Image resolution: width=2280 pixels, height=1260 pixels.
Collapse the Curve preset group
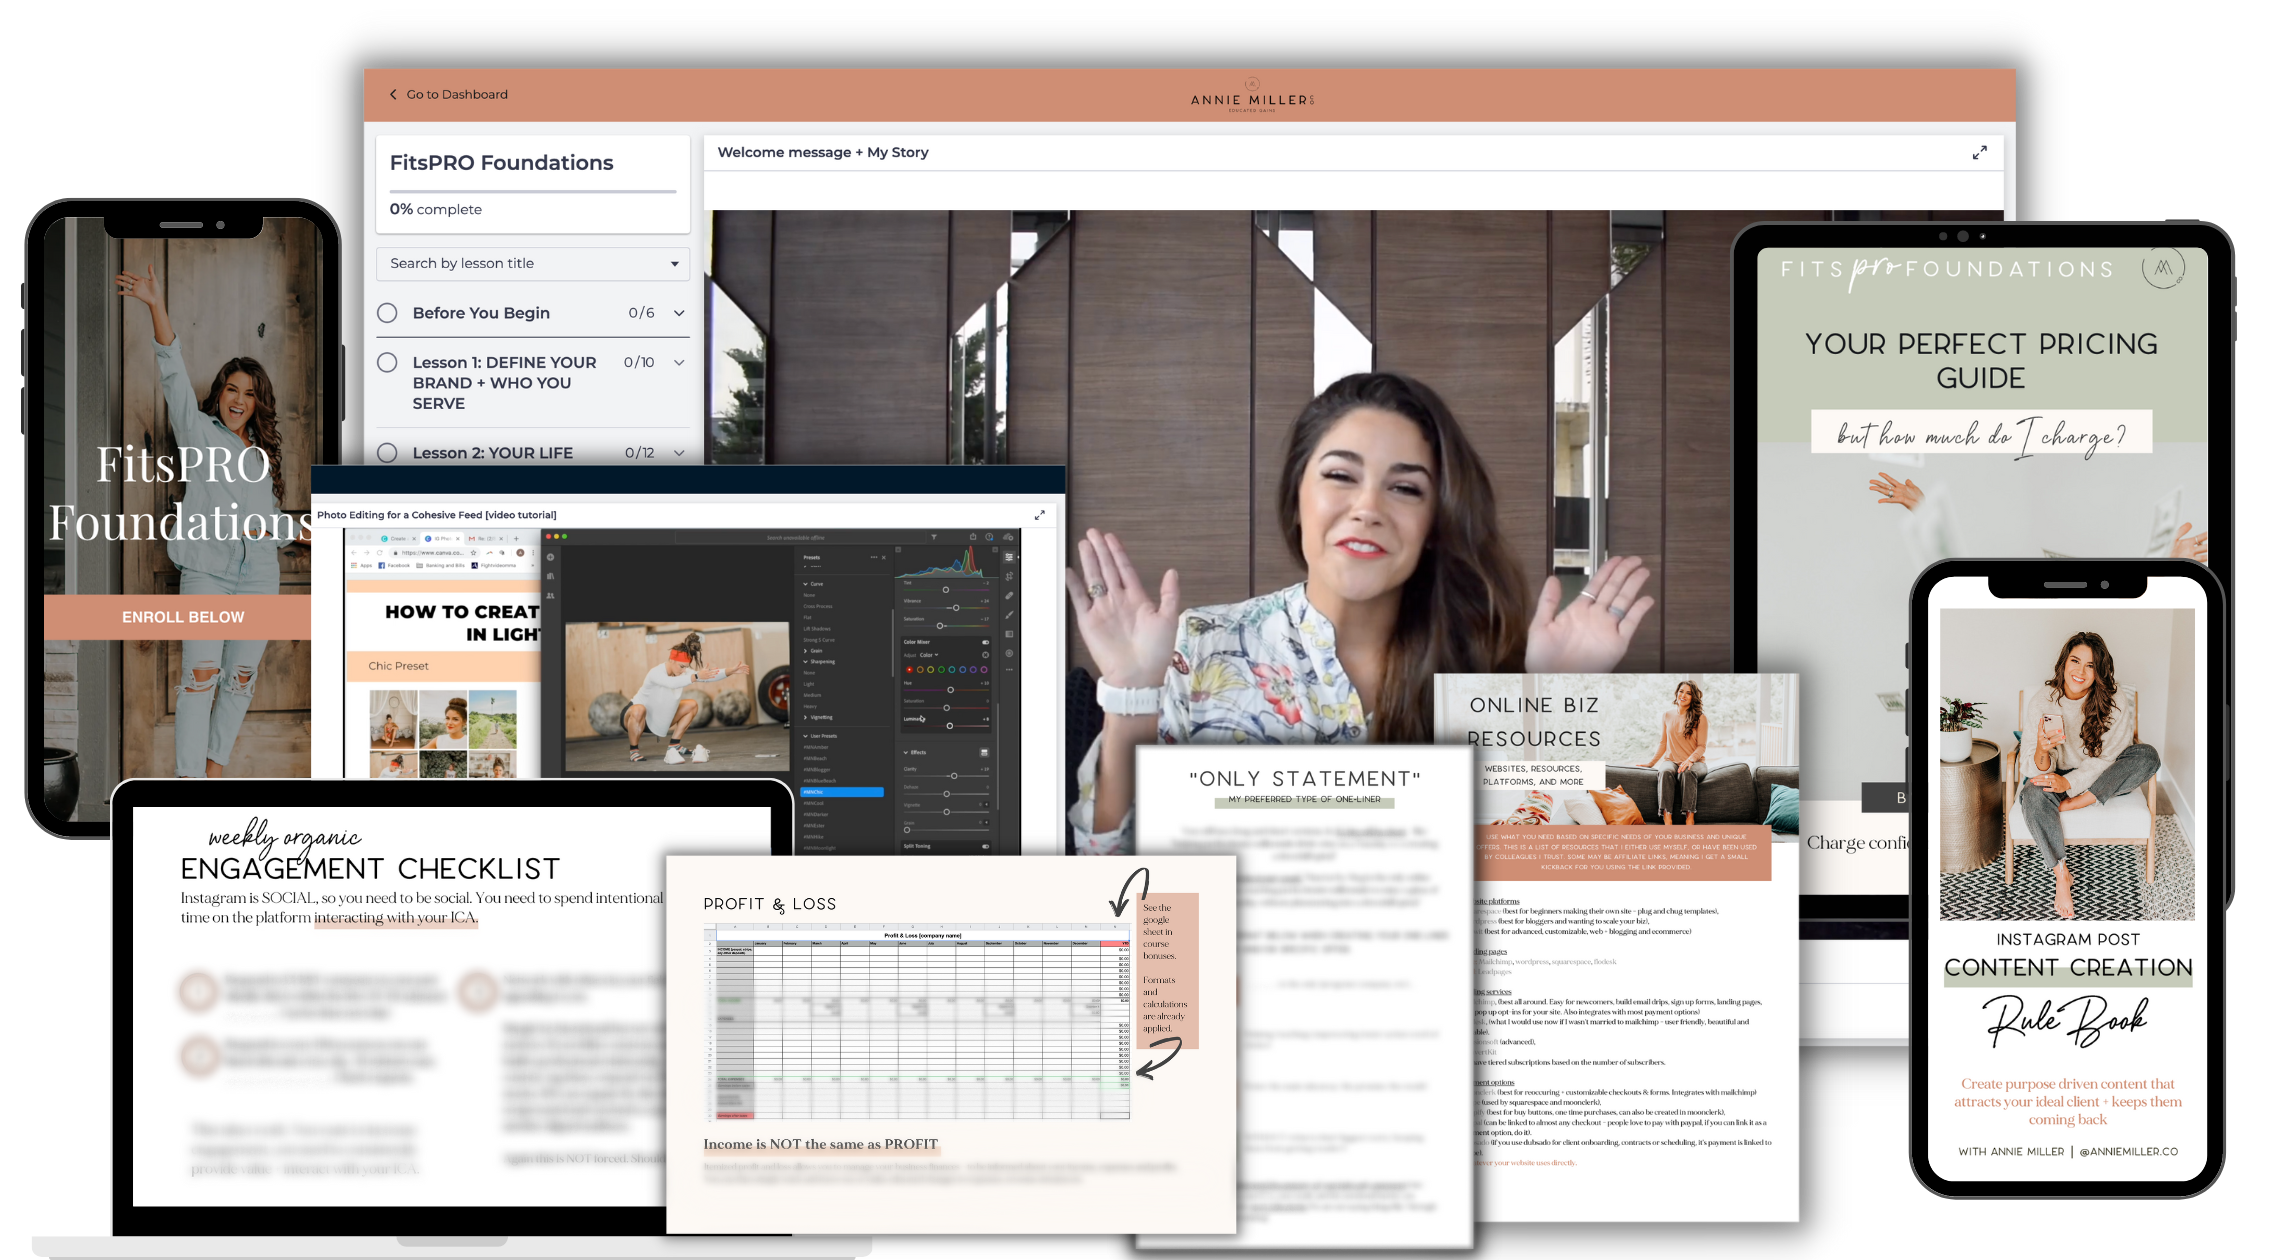coord(805,584)
